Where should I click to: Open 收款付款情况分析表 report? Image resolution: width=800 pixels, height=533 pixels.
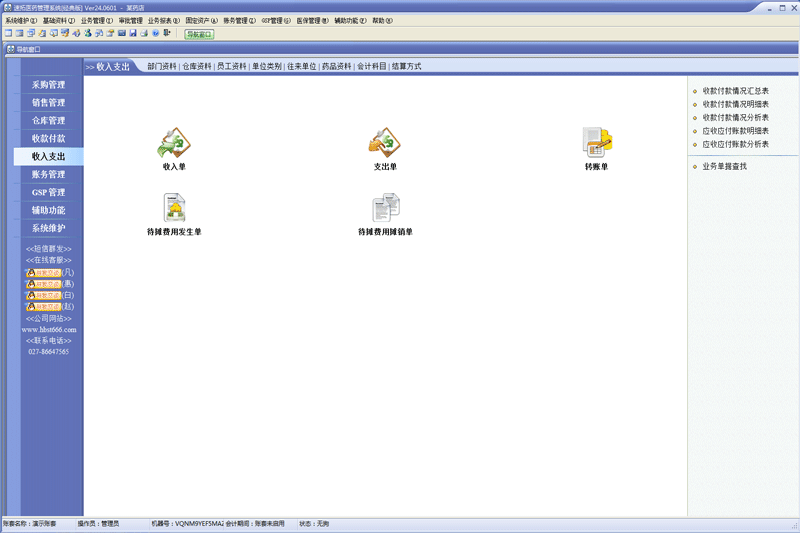(x=736, y=118)
